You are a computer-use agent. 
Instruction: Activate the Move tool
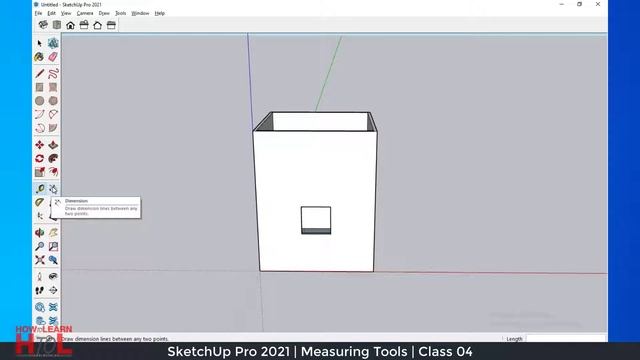click(x=40, y=145)
